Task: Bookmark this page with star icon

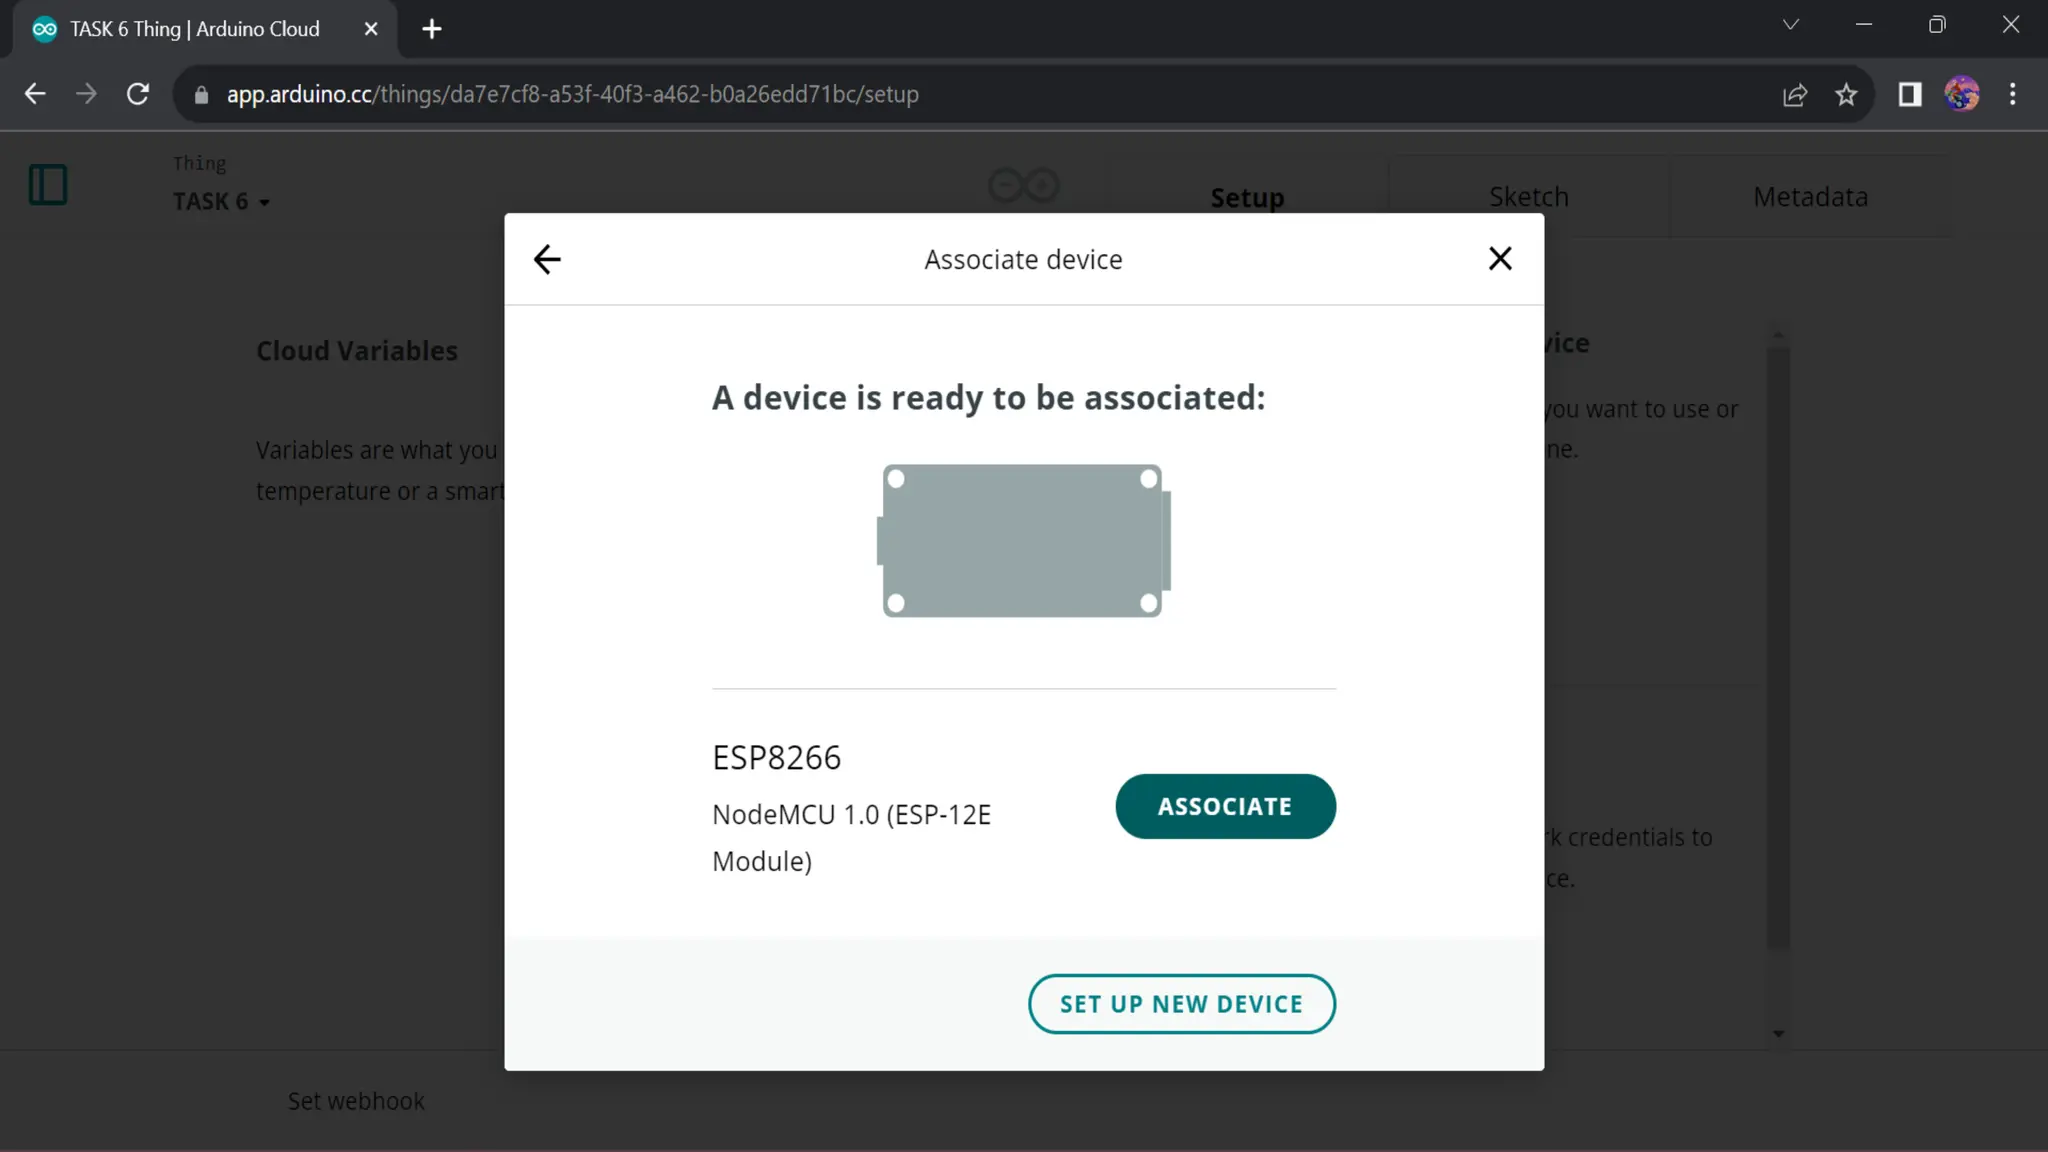Action: (1846, 94)
